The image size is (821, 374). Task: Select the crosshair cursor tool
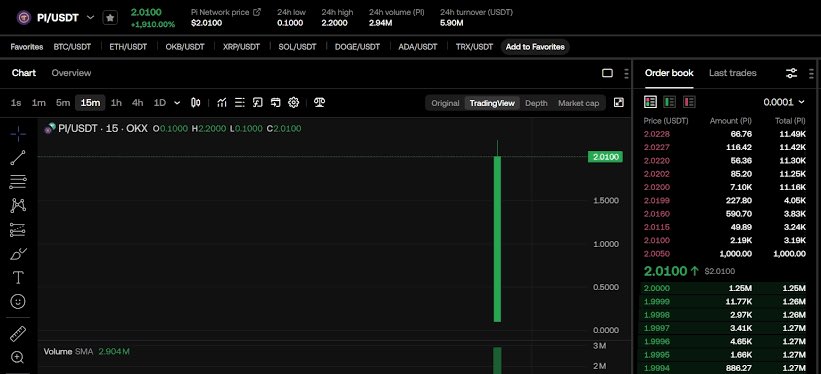click(x=18, y=134)
